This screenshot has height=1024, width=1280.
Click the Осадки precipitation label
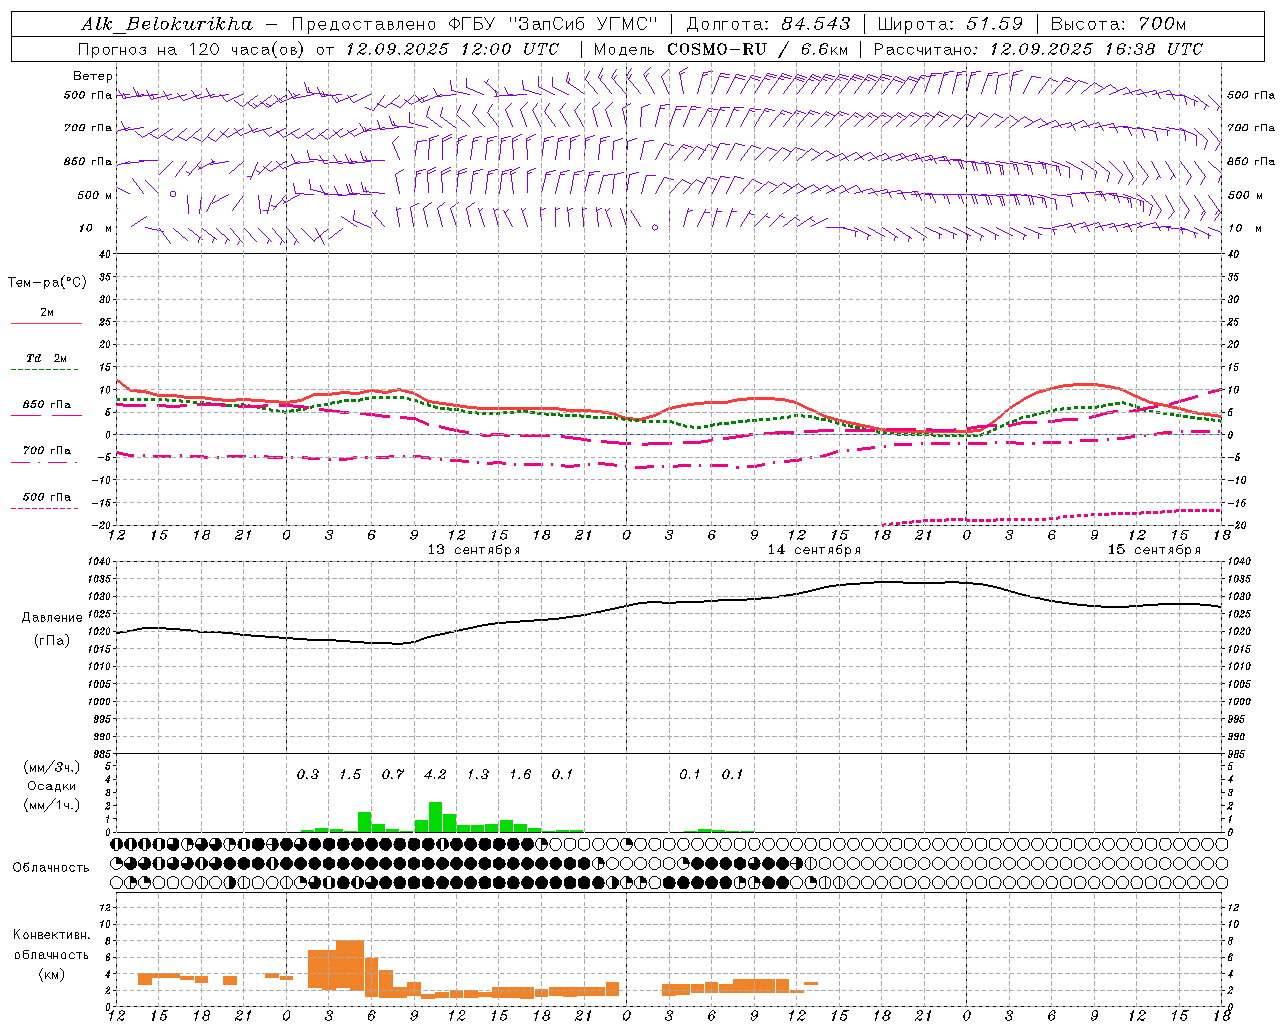51,786
